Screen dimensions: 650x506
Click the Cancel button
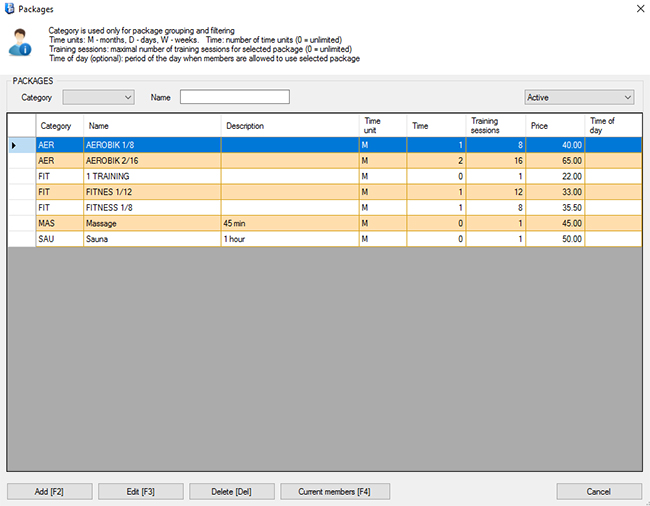tap(599, 491)
